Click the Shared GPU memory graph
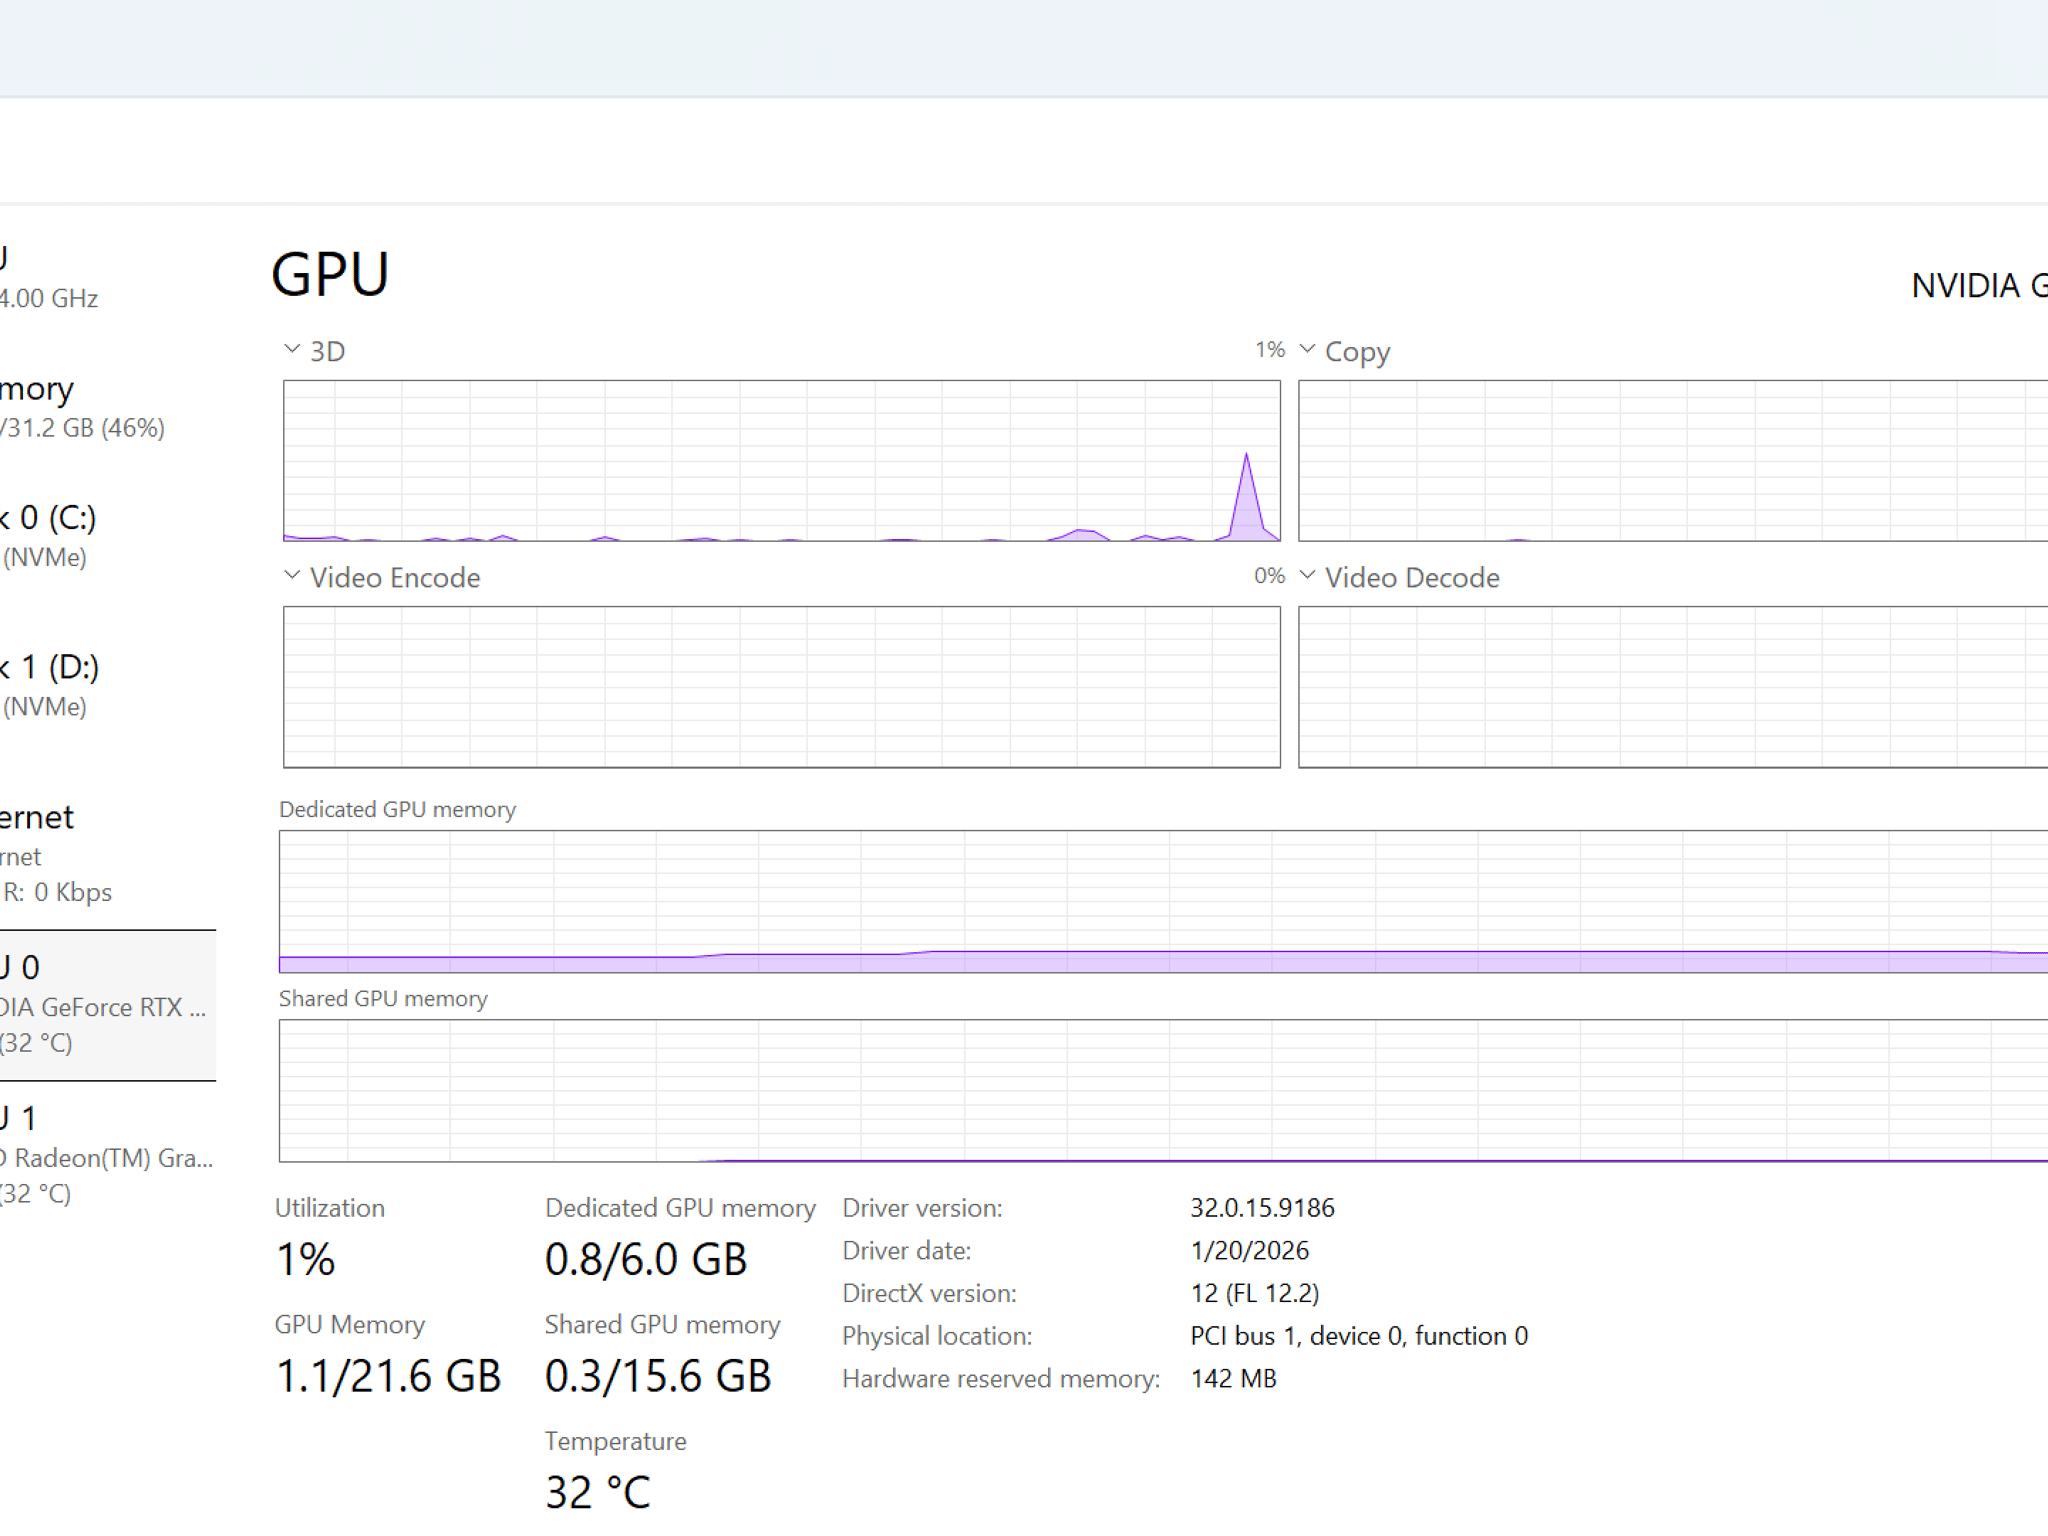The height and width of the screenshot is (1536, 2048). coord(1163,1091)
